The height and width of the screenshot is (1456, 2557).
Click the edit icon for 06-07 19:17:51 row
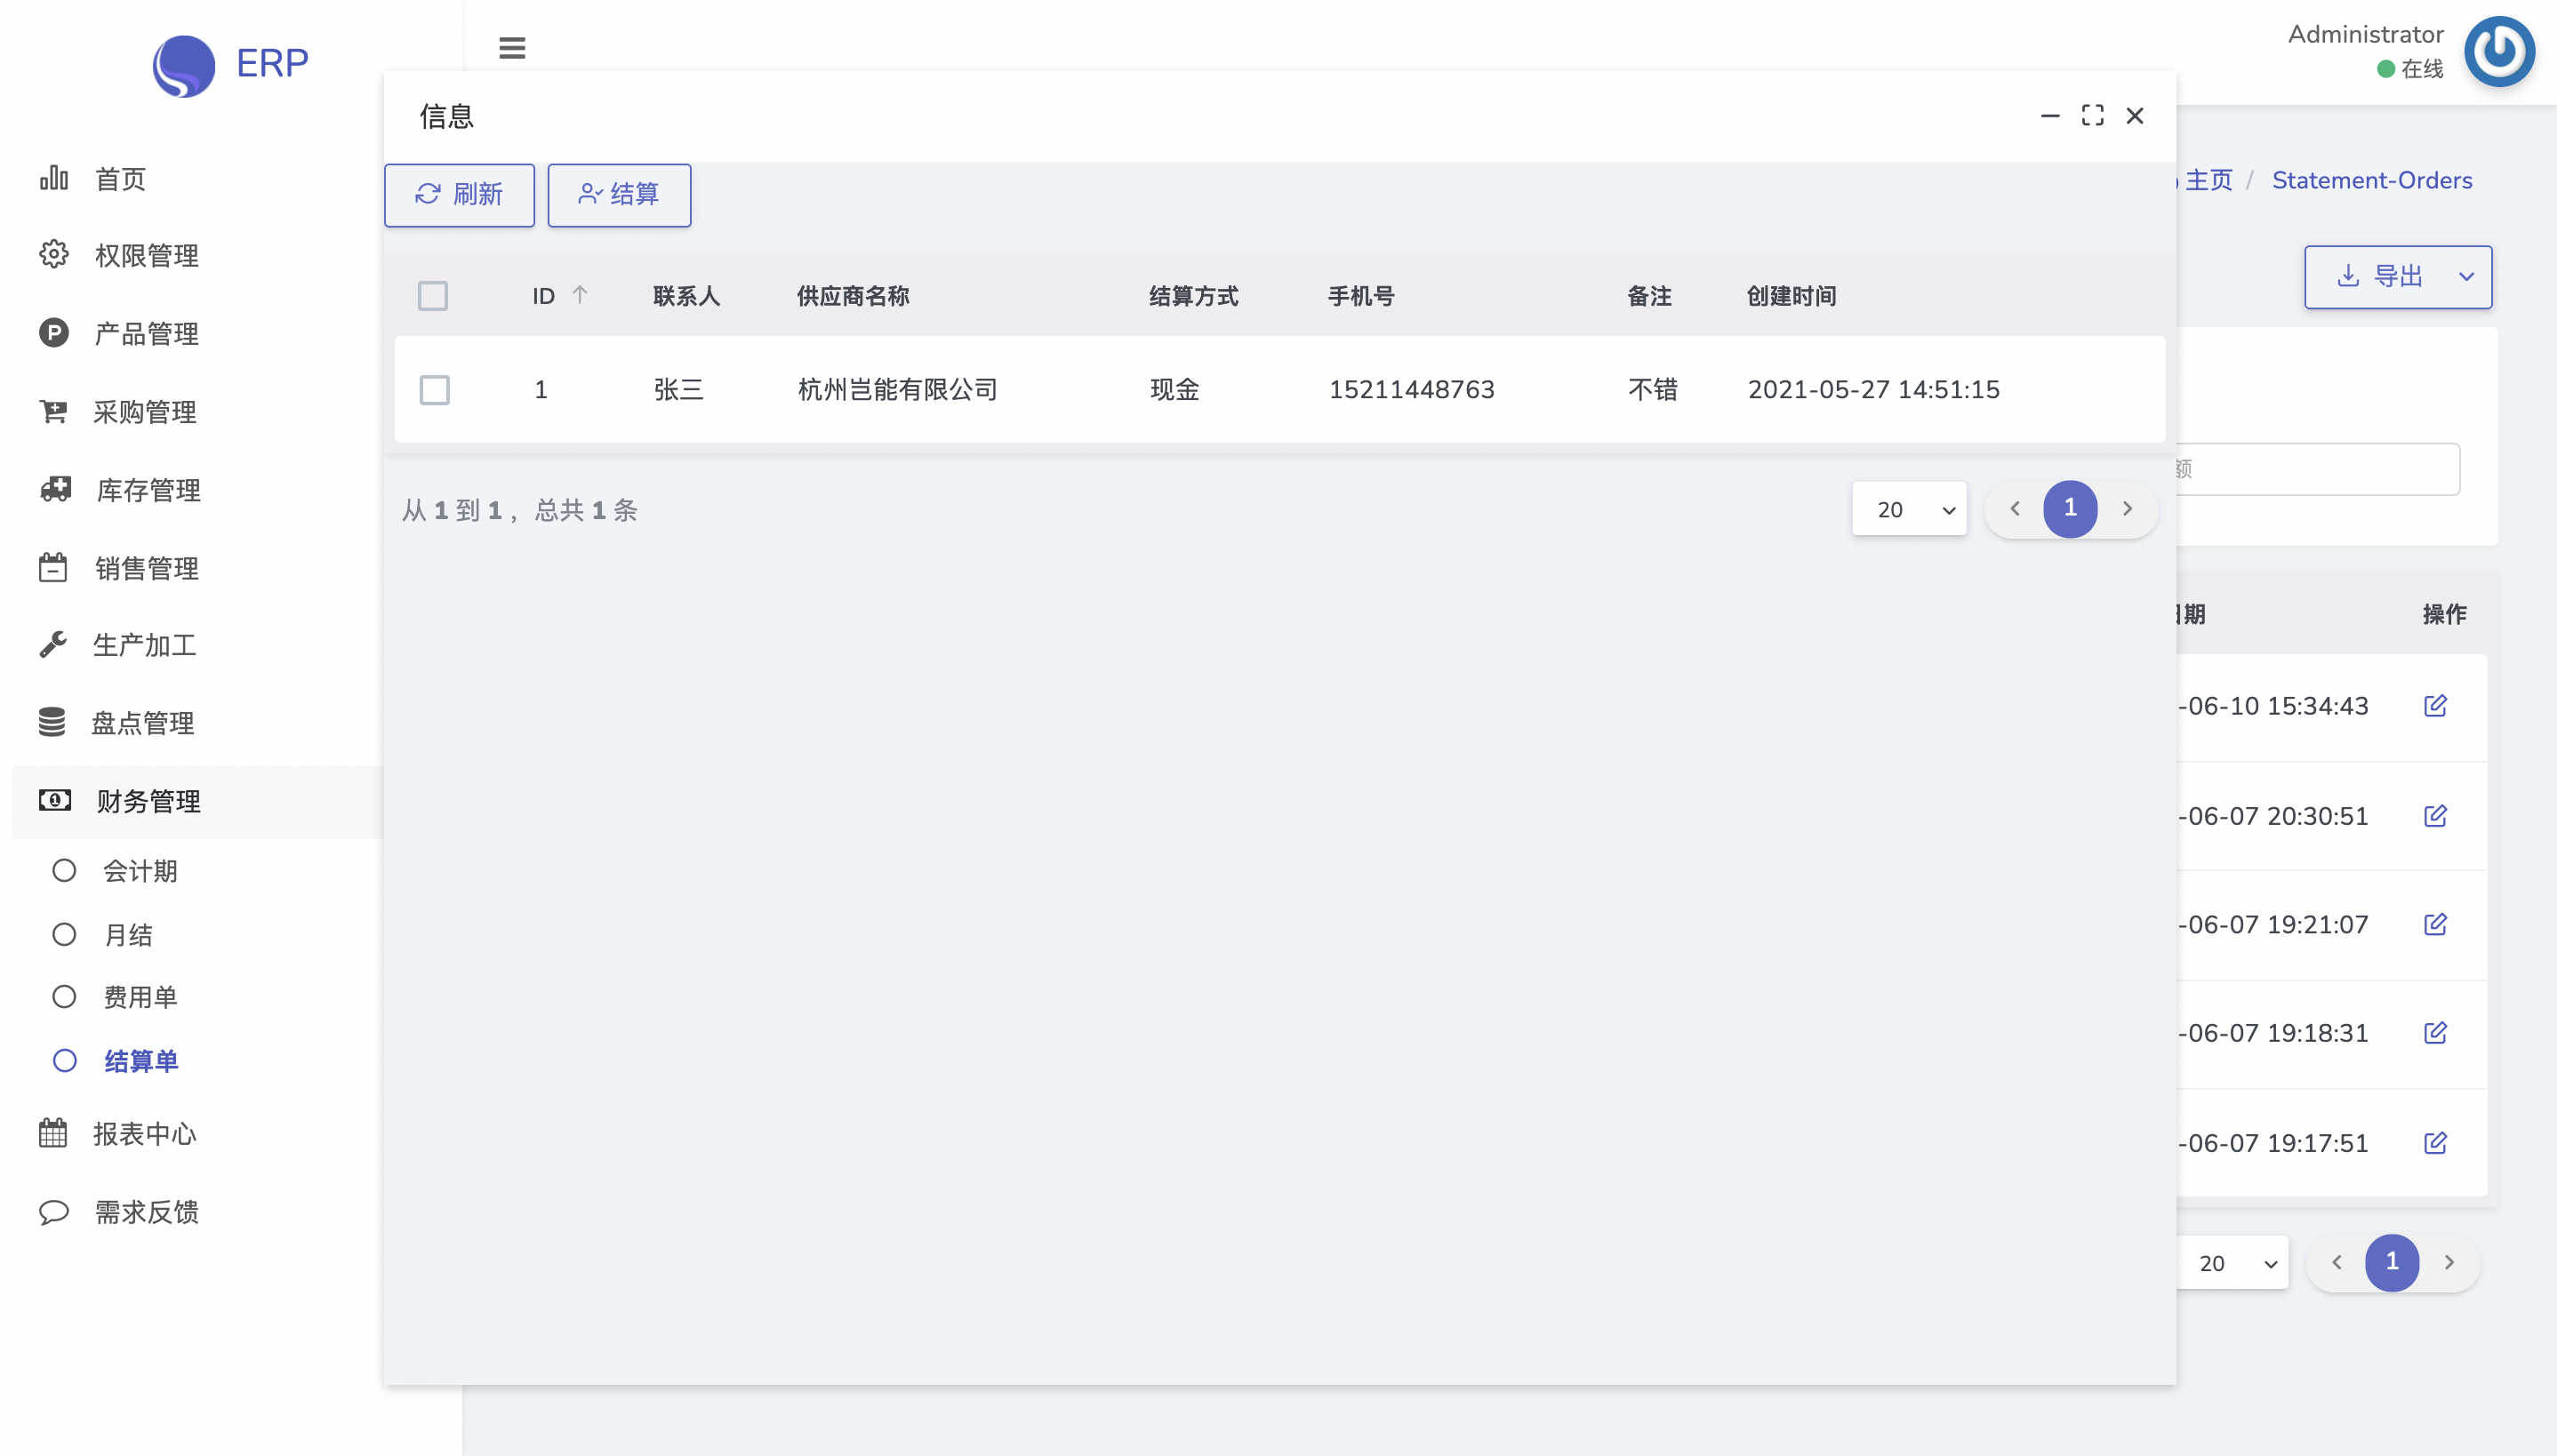[2435, 1143]
